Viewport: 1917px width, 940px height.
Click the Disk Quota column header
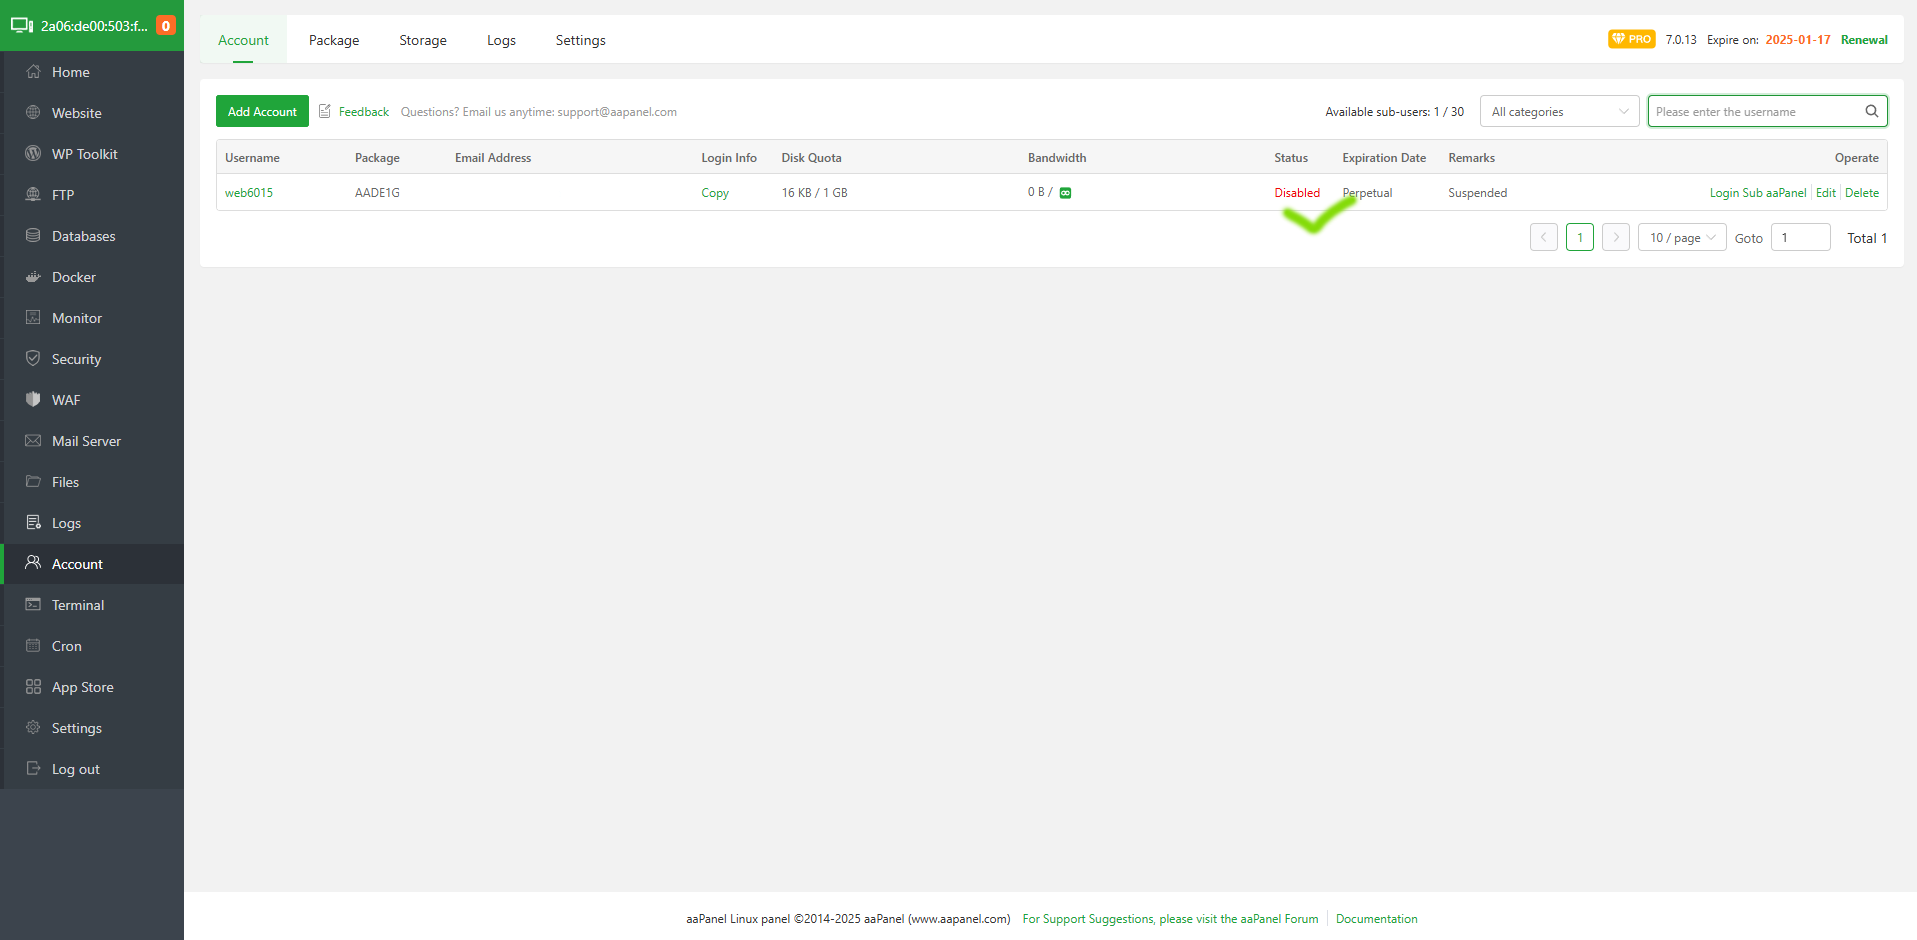click(x=811, y=158)
